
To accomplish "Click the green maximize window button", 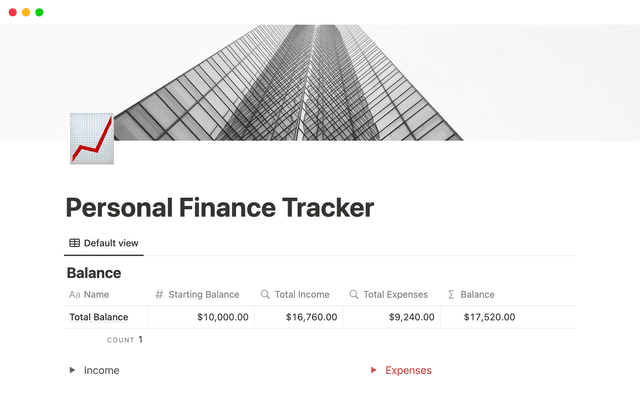I will coord(39,12).
